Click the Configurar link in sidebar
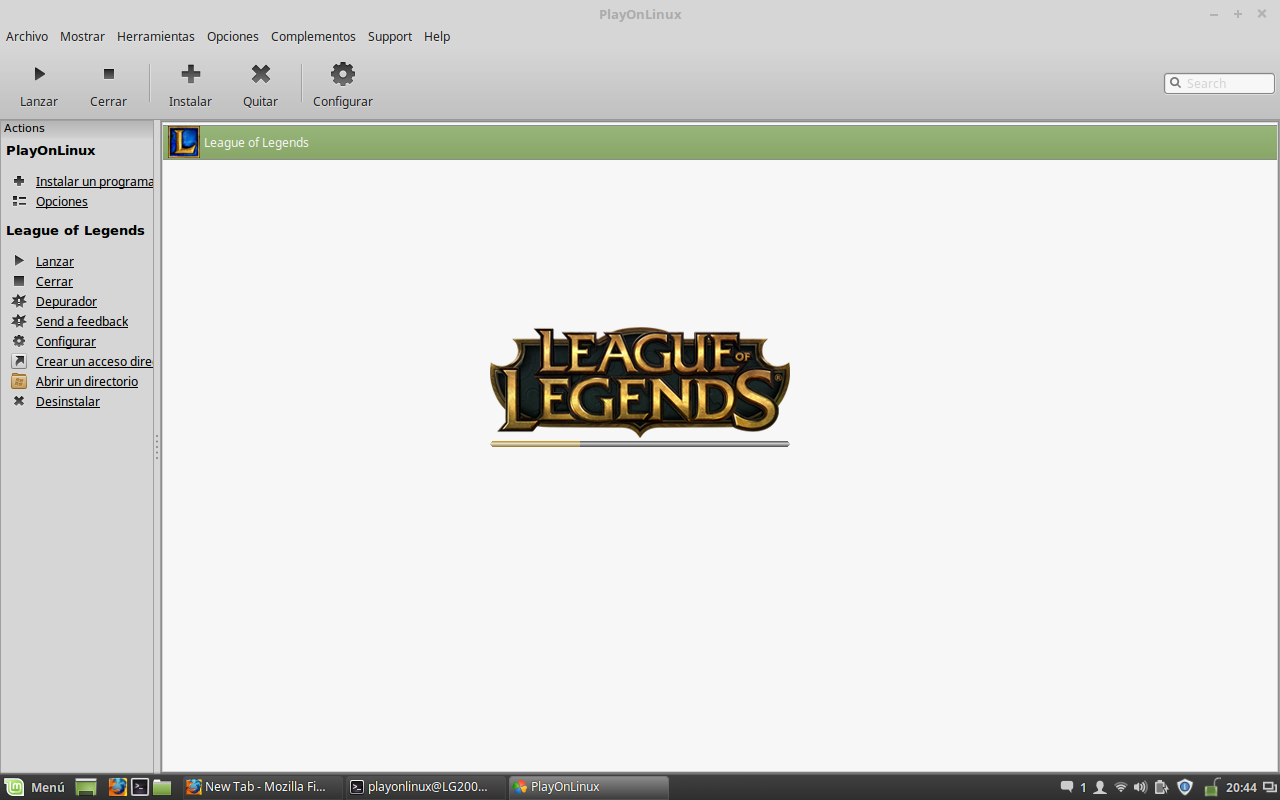The height and width of the screenshot is (800, 1280). [66, 341]
